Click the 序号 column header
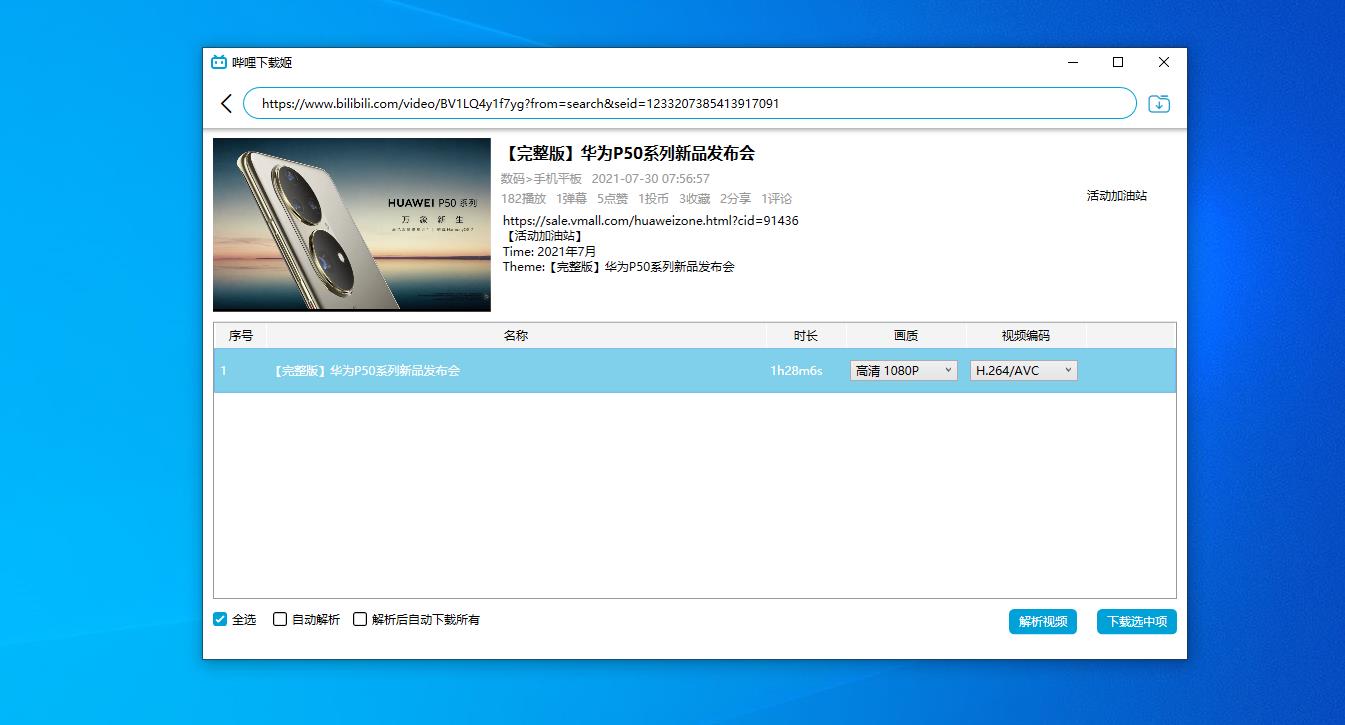The image size is (1345, 725). (x=241, y=336)
